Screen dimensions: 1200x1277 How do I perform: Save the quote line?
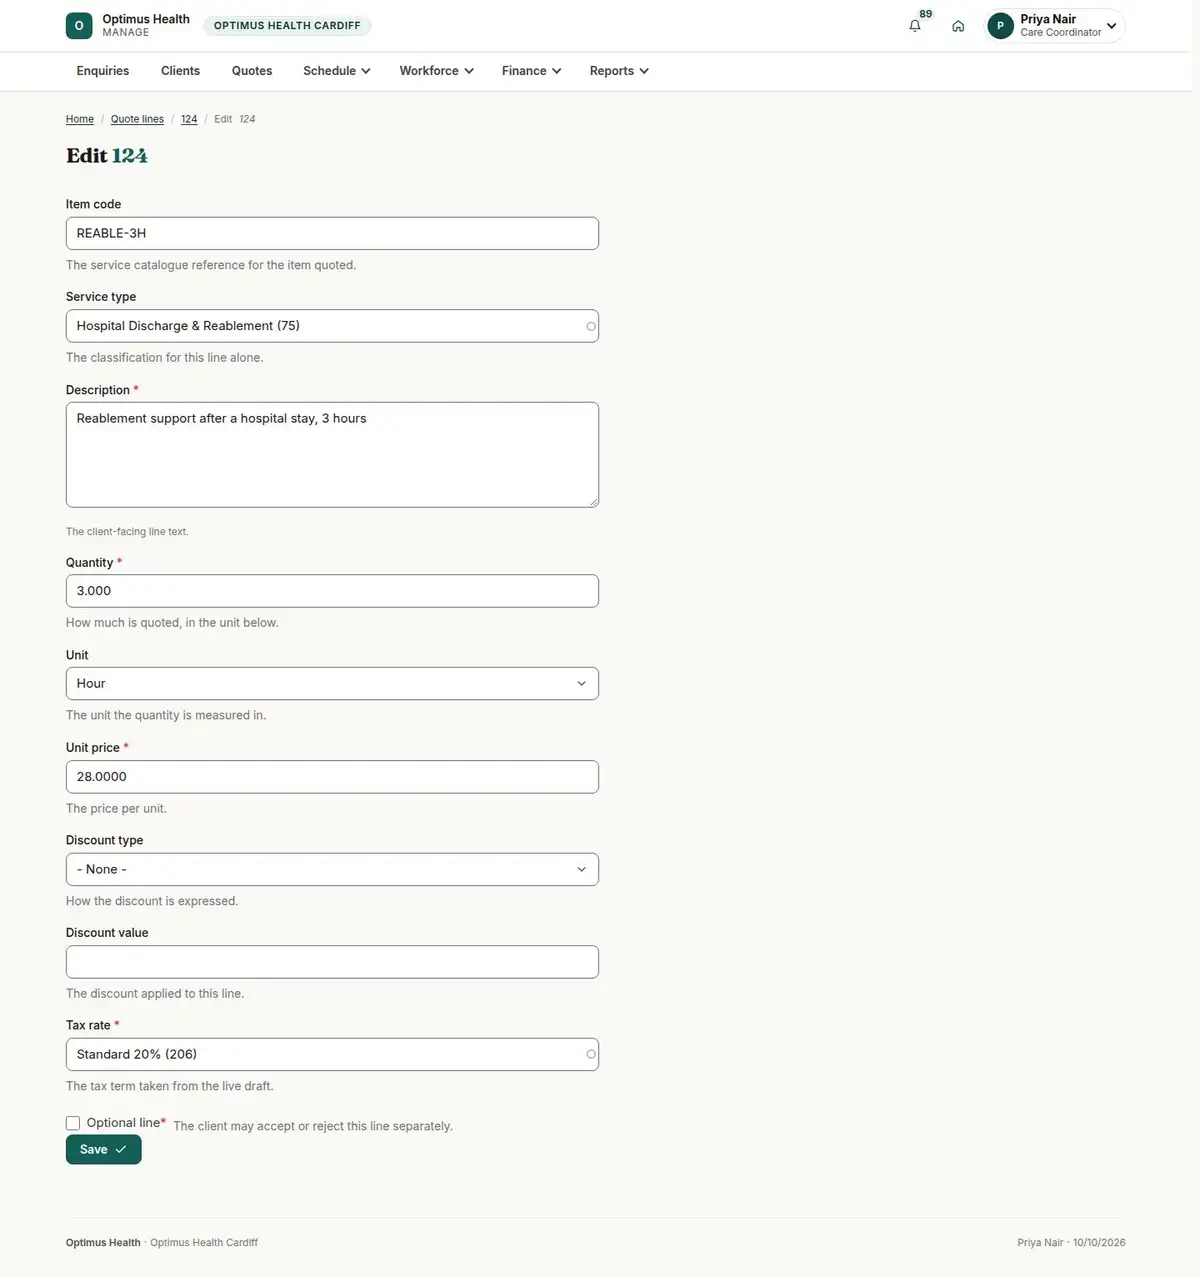coord(104,1150)
